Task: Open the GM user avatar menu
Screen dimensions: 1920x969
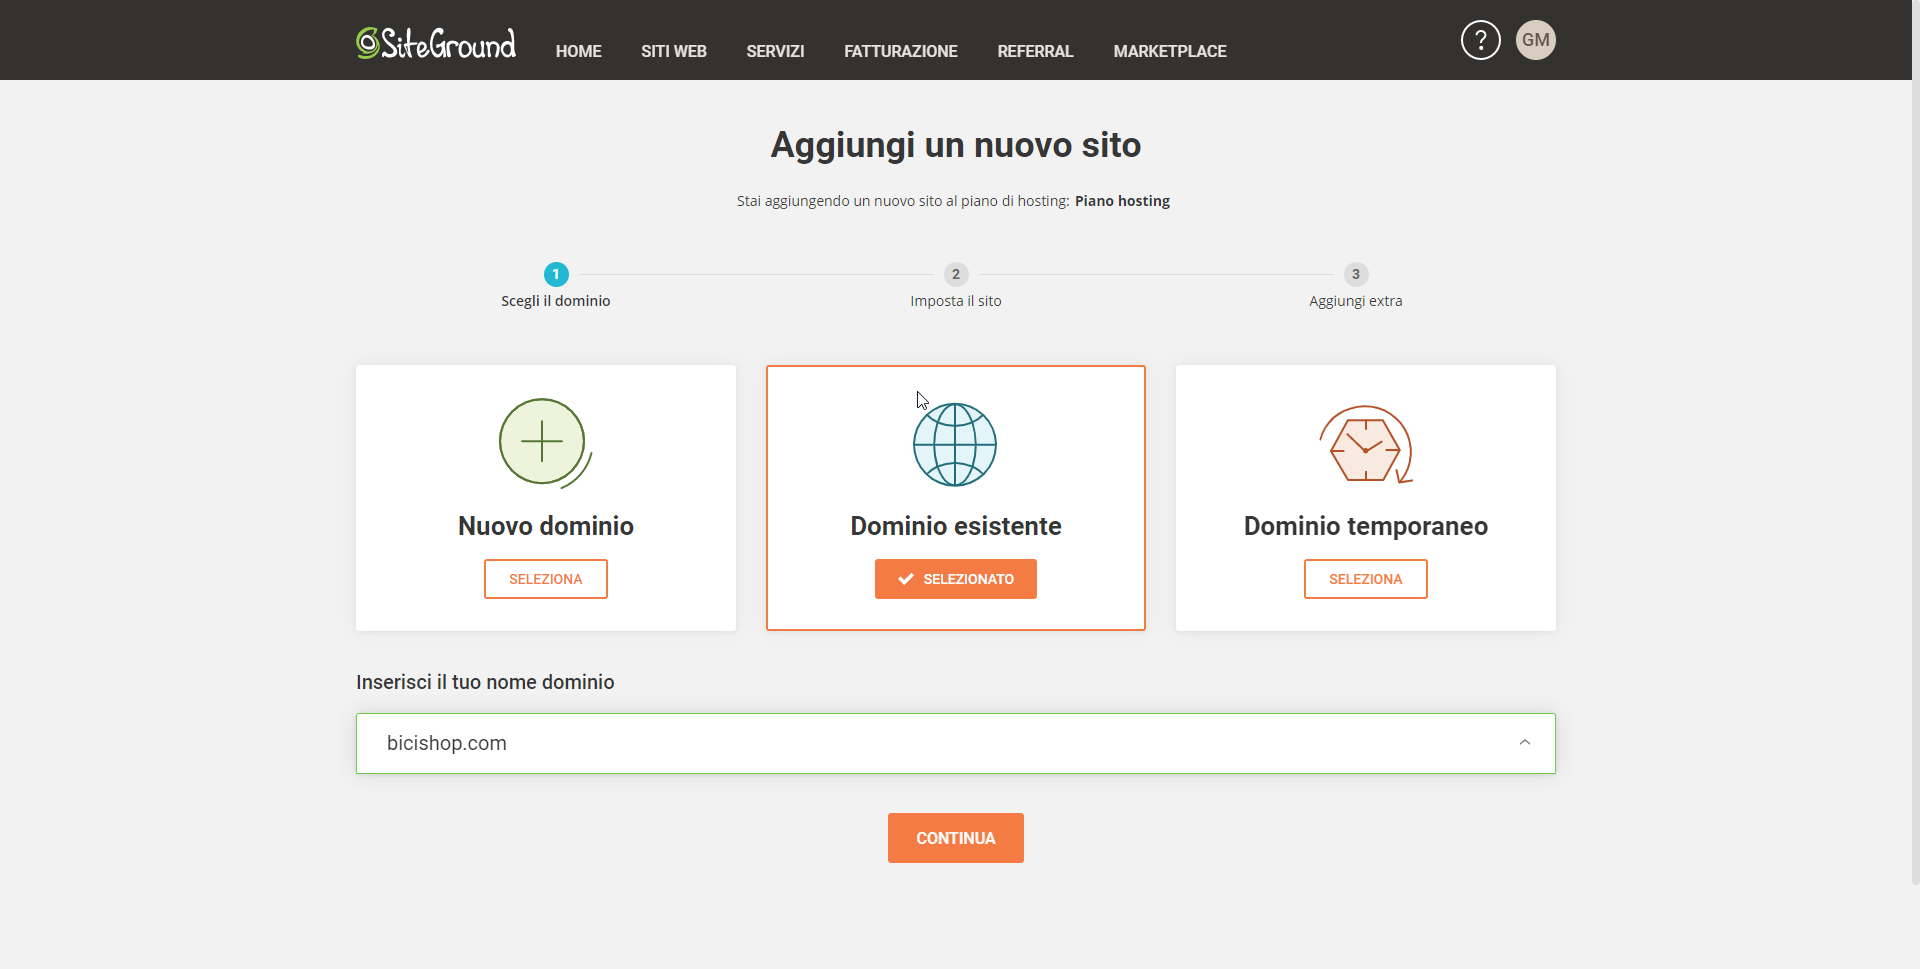Action: click(1535, 40)
